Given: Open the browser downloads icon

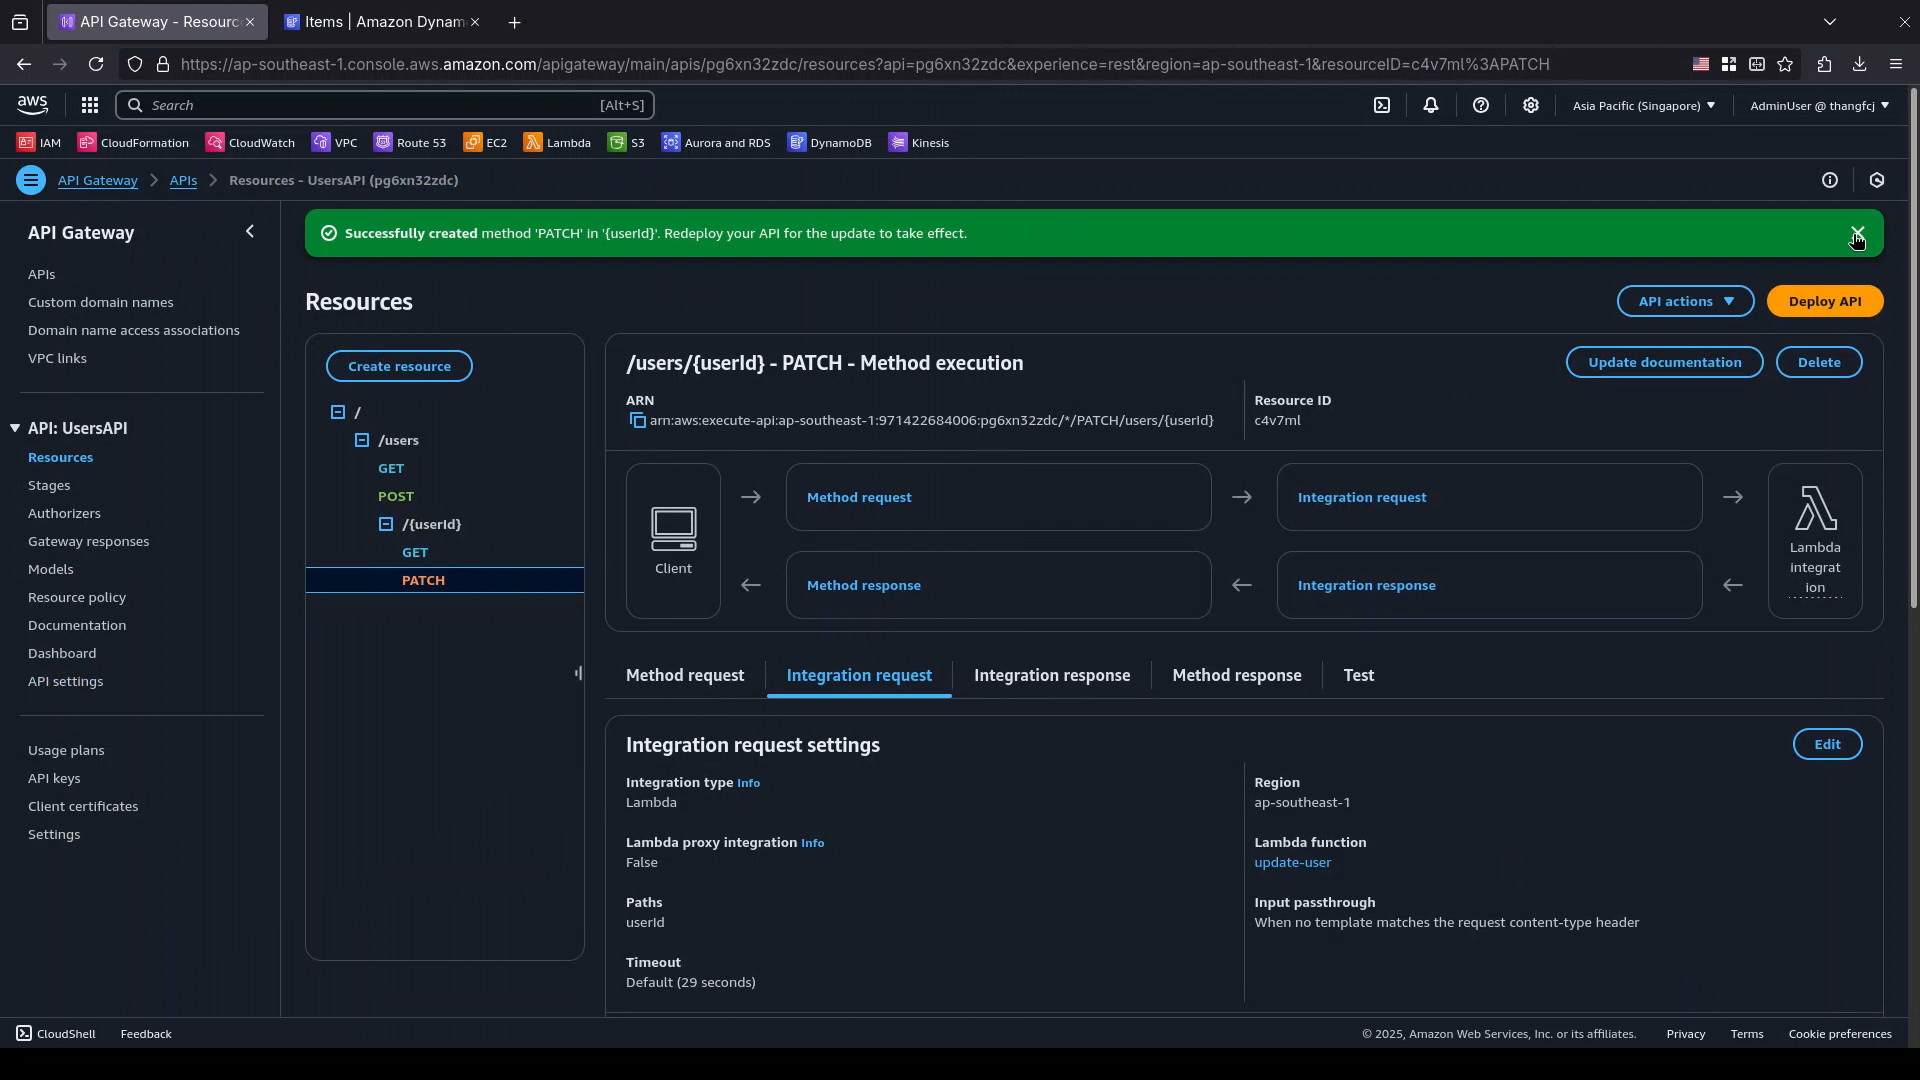Looking at the screenshot, I should (x=1859, y=64).
